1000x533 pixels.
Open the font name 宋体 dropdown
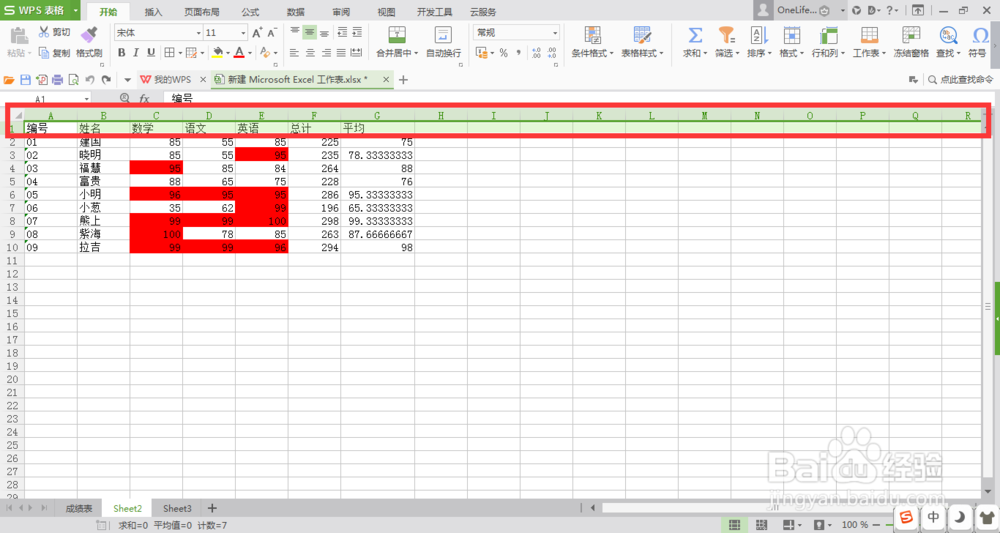(198, 33)
